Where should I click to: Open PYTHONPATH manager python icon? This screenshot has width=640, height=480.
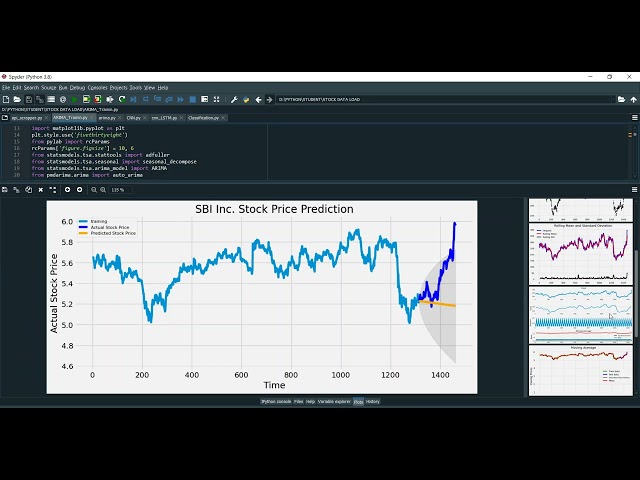pos(246,99)
